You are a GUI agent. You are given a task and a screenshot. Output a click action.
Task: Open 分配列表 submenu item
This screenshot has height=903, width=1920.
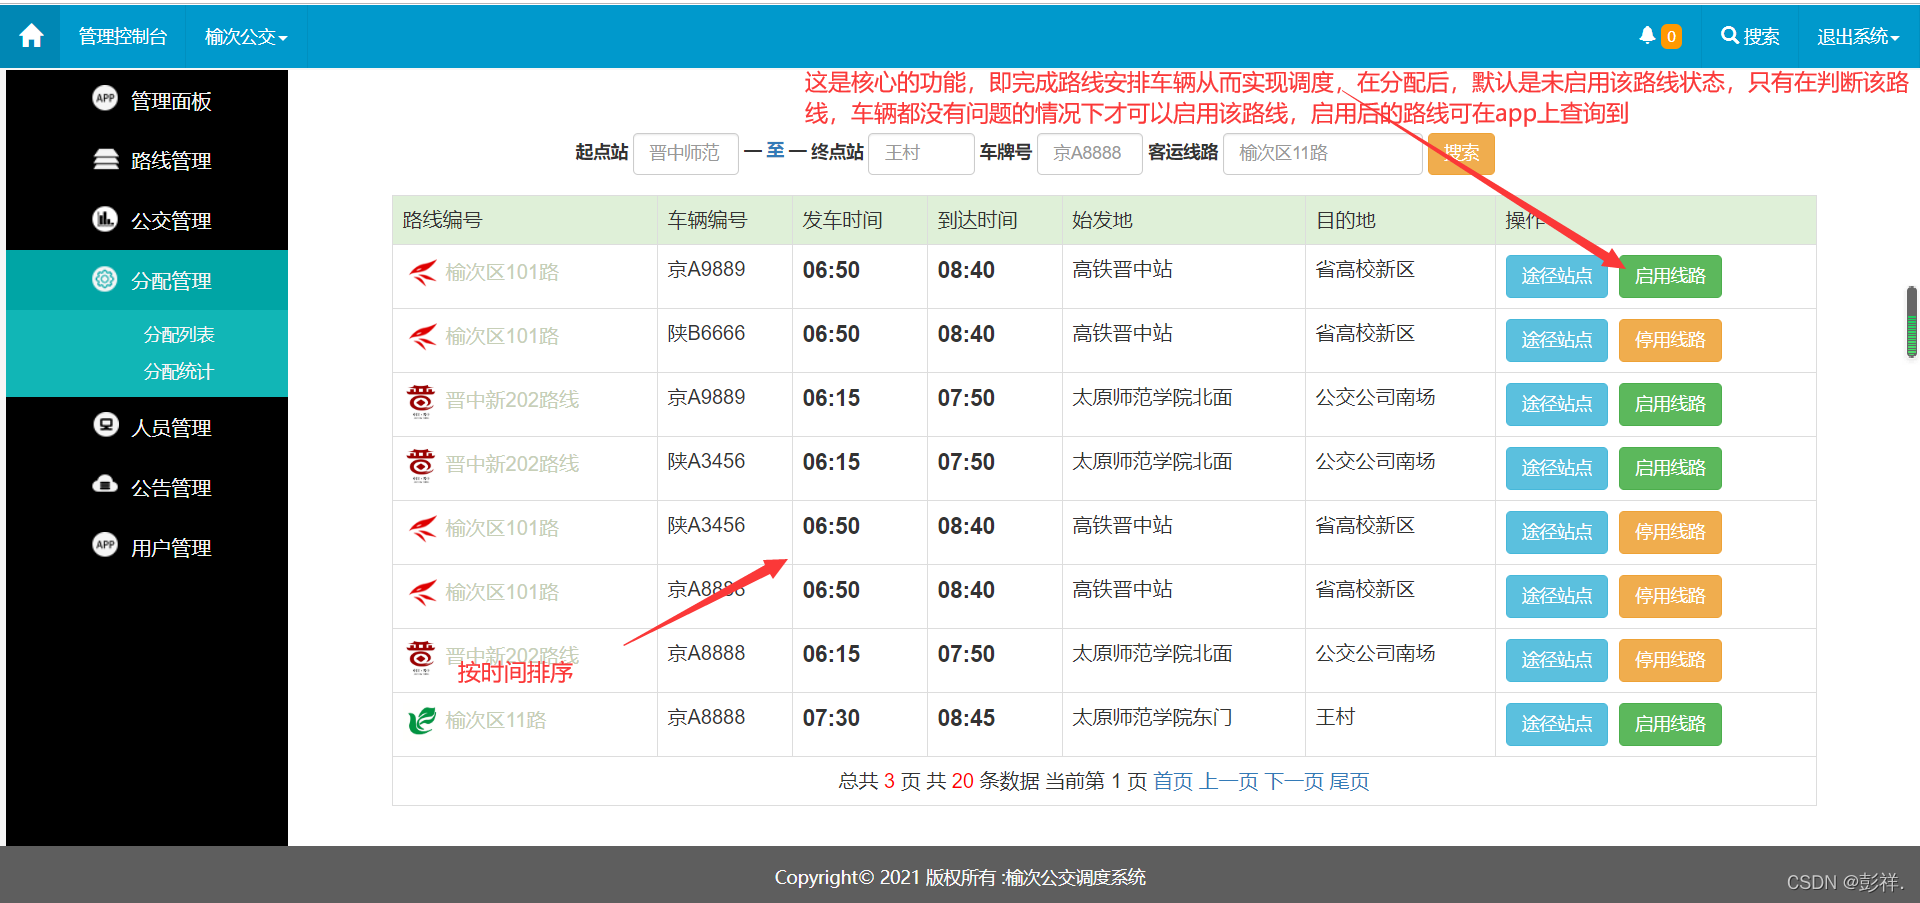click(179, 334)
